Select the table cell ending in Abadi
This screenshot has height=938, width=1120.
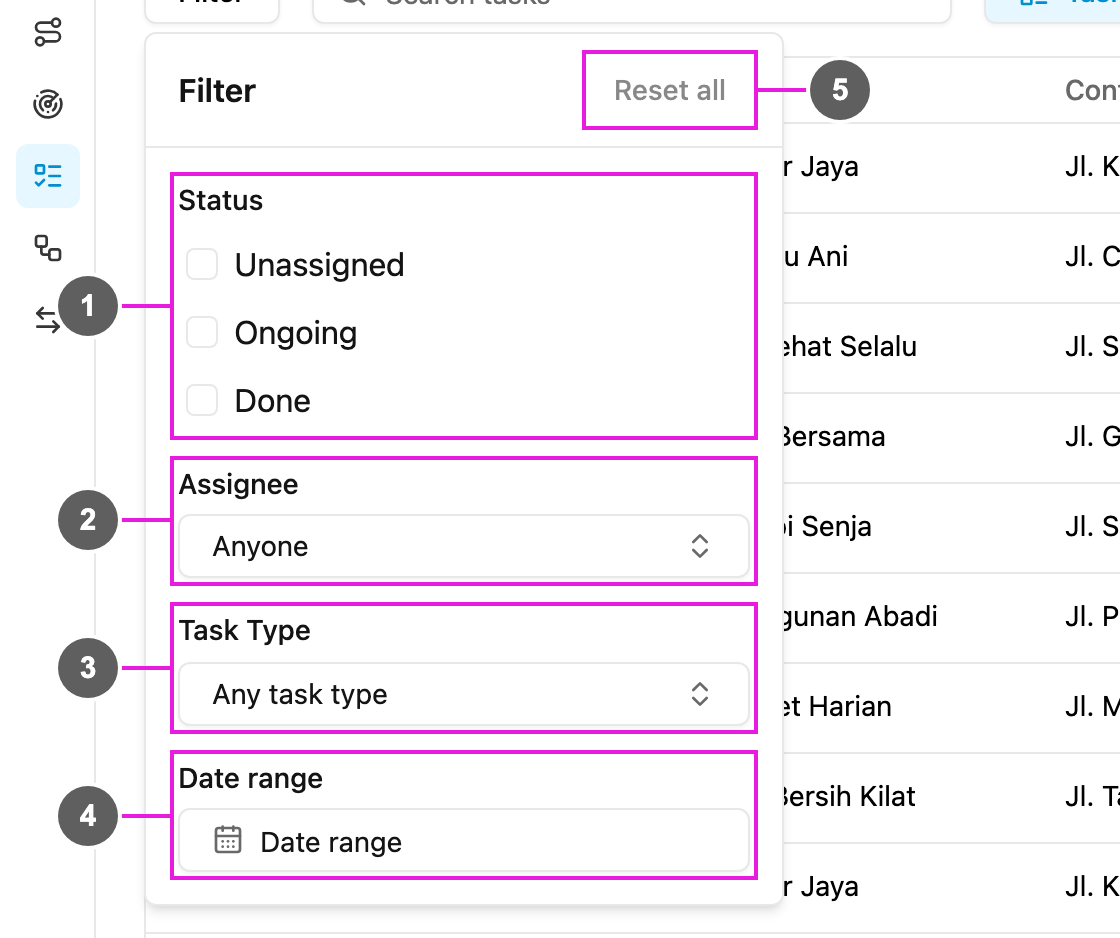pyautogui.click(x=860, y=617)
